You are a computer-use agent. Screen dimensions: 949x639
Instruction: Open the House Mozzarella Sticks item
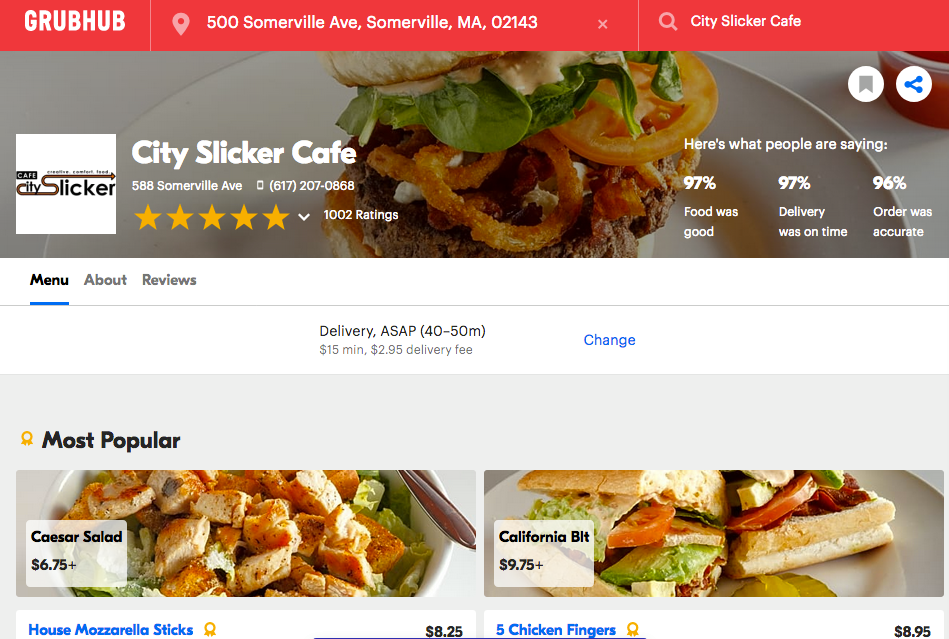(111, 630)
